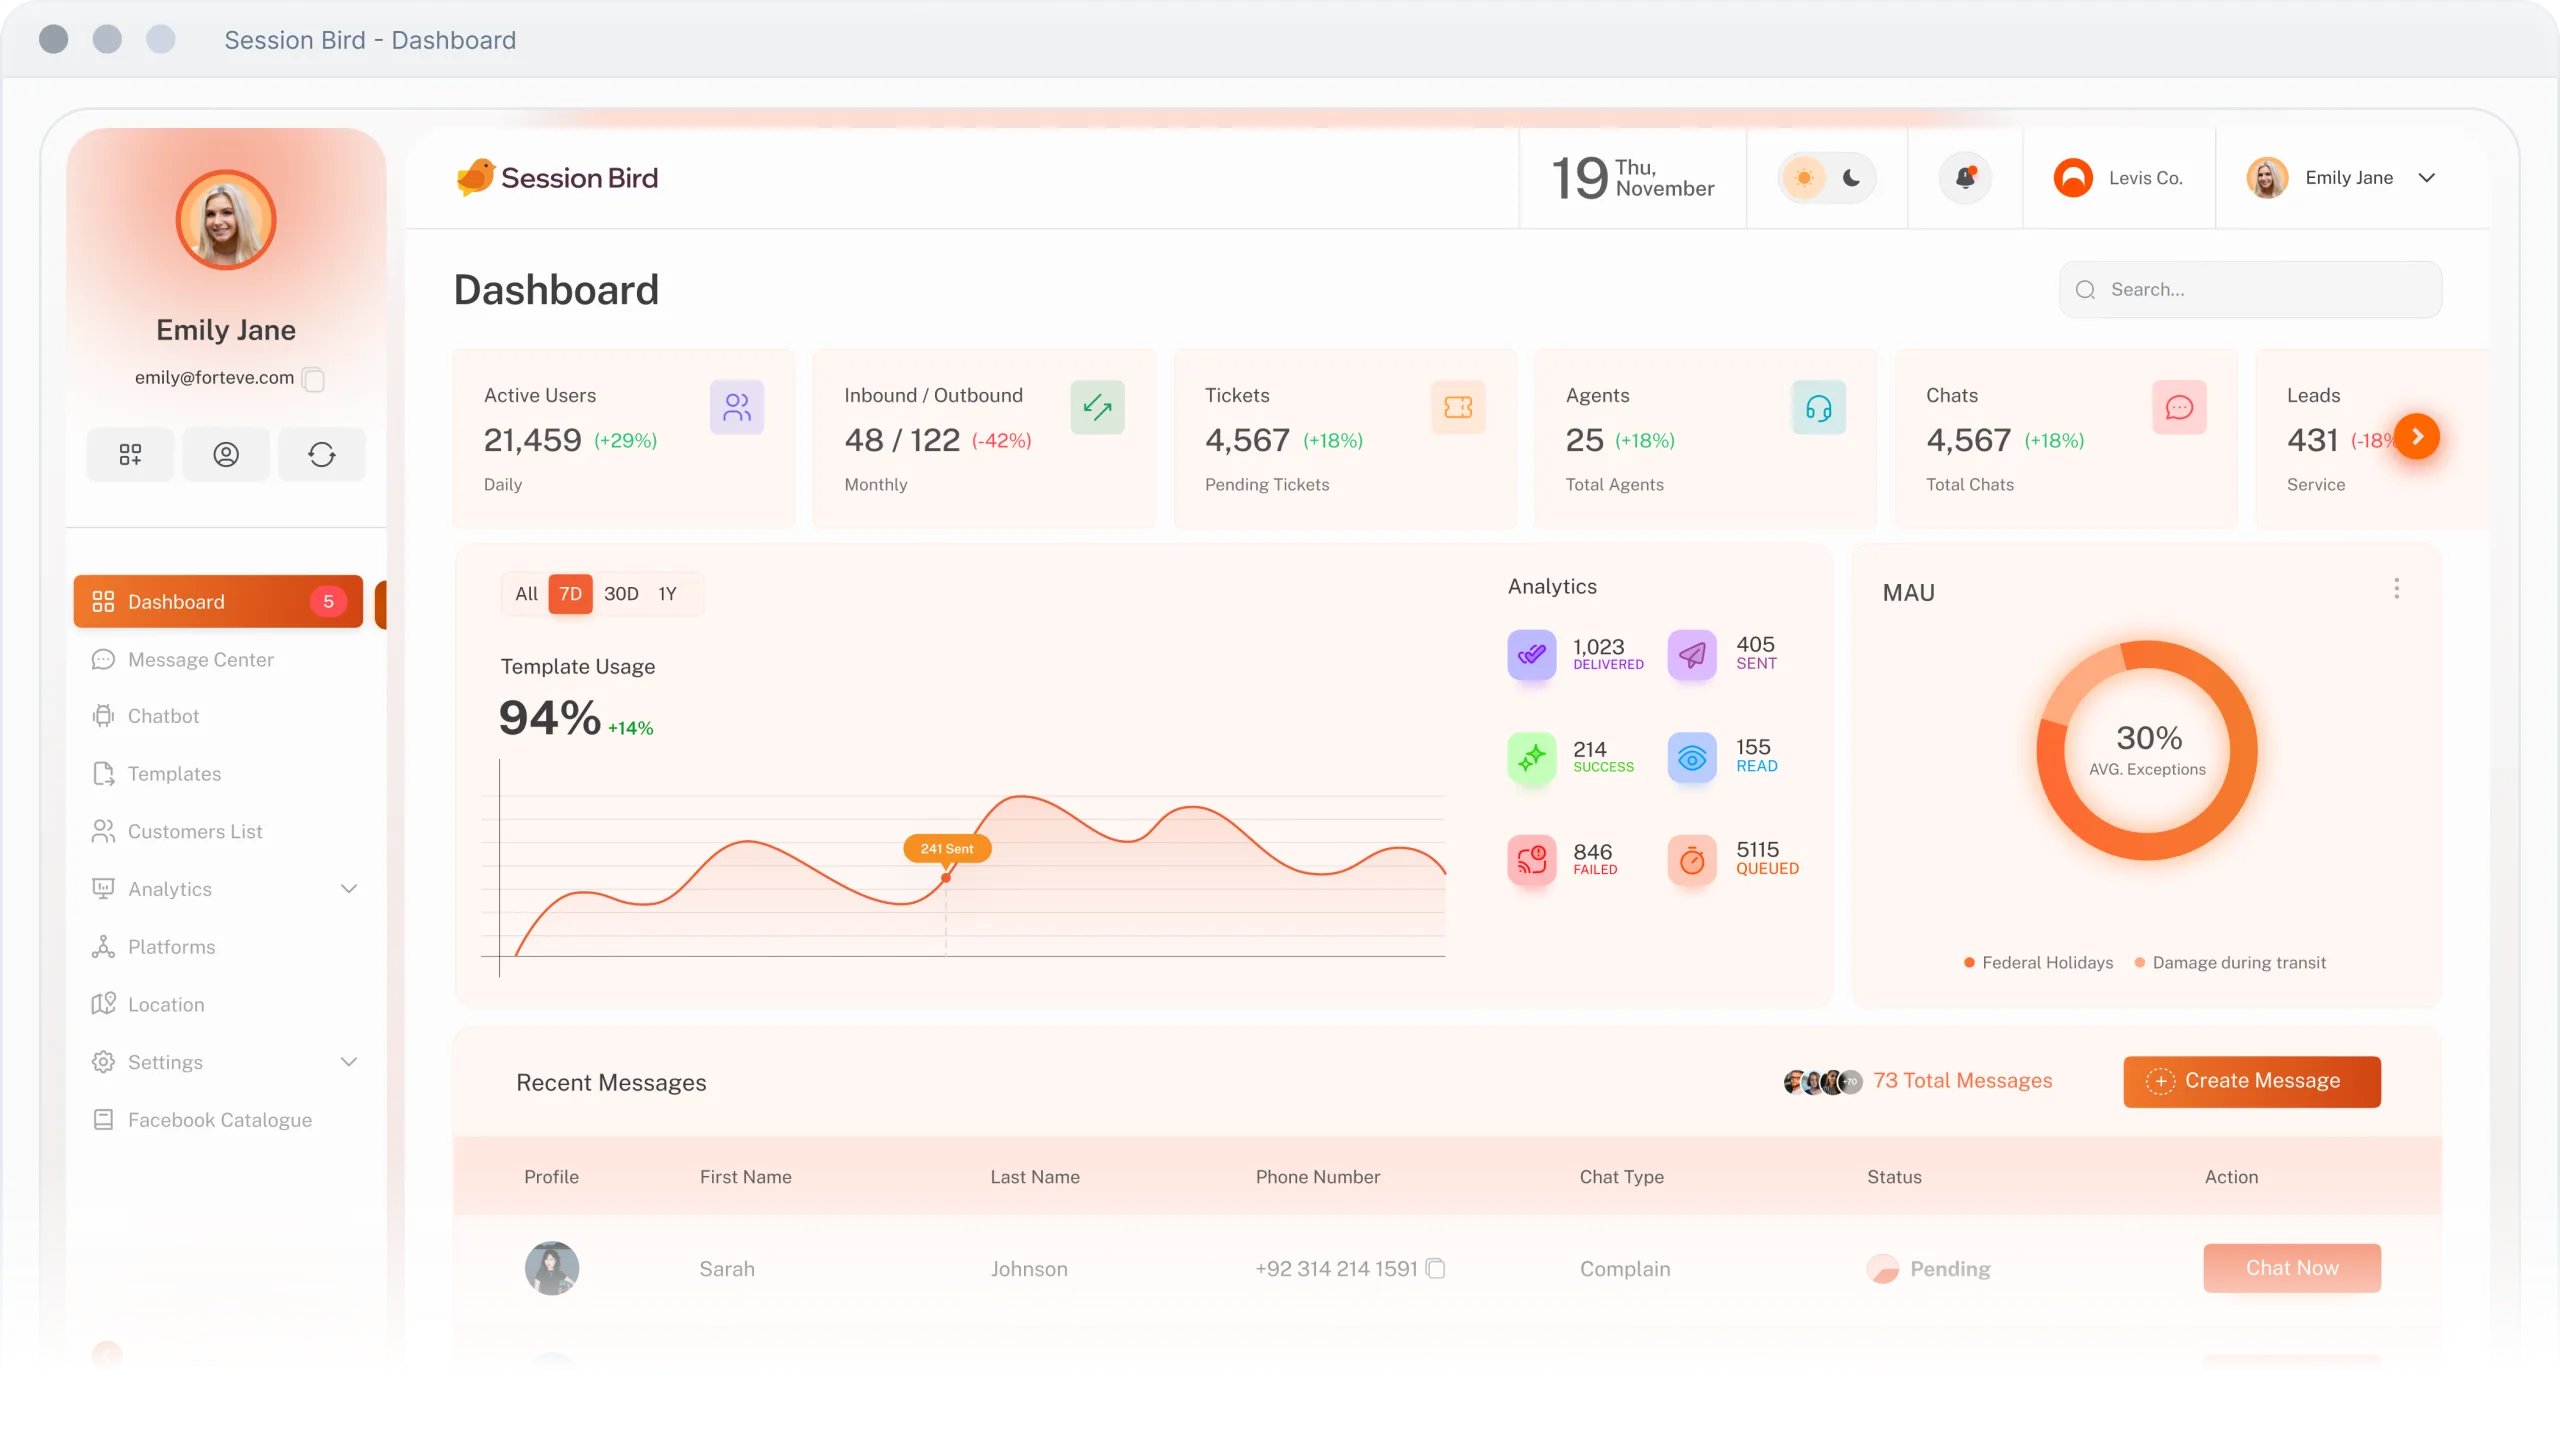Expand the Analytics sidebar submenu
The width and height of the screenshot is (2560, 1446).
(348, 889)
